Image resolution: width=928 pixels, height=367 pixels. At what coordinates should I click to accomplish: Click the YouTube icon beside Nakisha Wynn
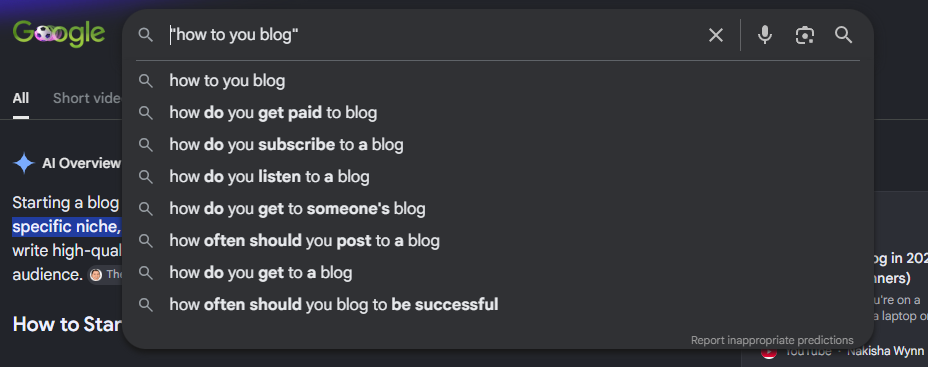click(769, 352)
